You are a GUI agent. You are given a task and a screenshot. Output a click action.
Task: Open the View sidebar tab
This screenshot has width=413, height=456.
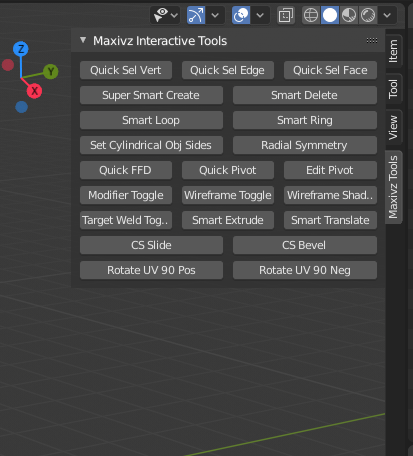[393, 127]
